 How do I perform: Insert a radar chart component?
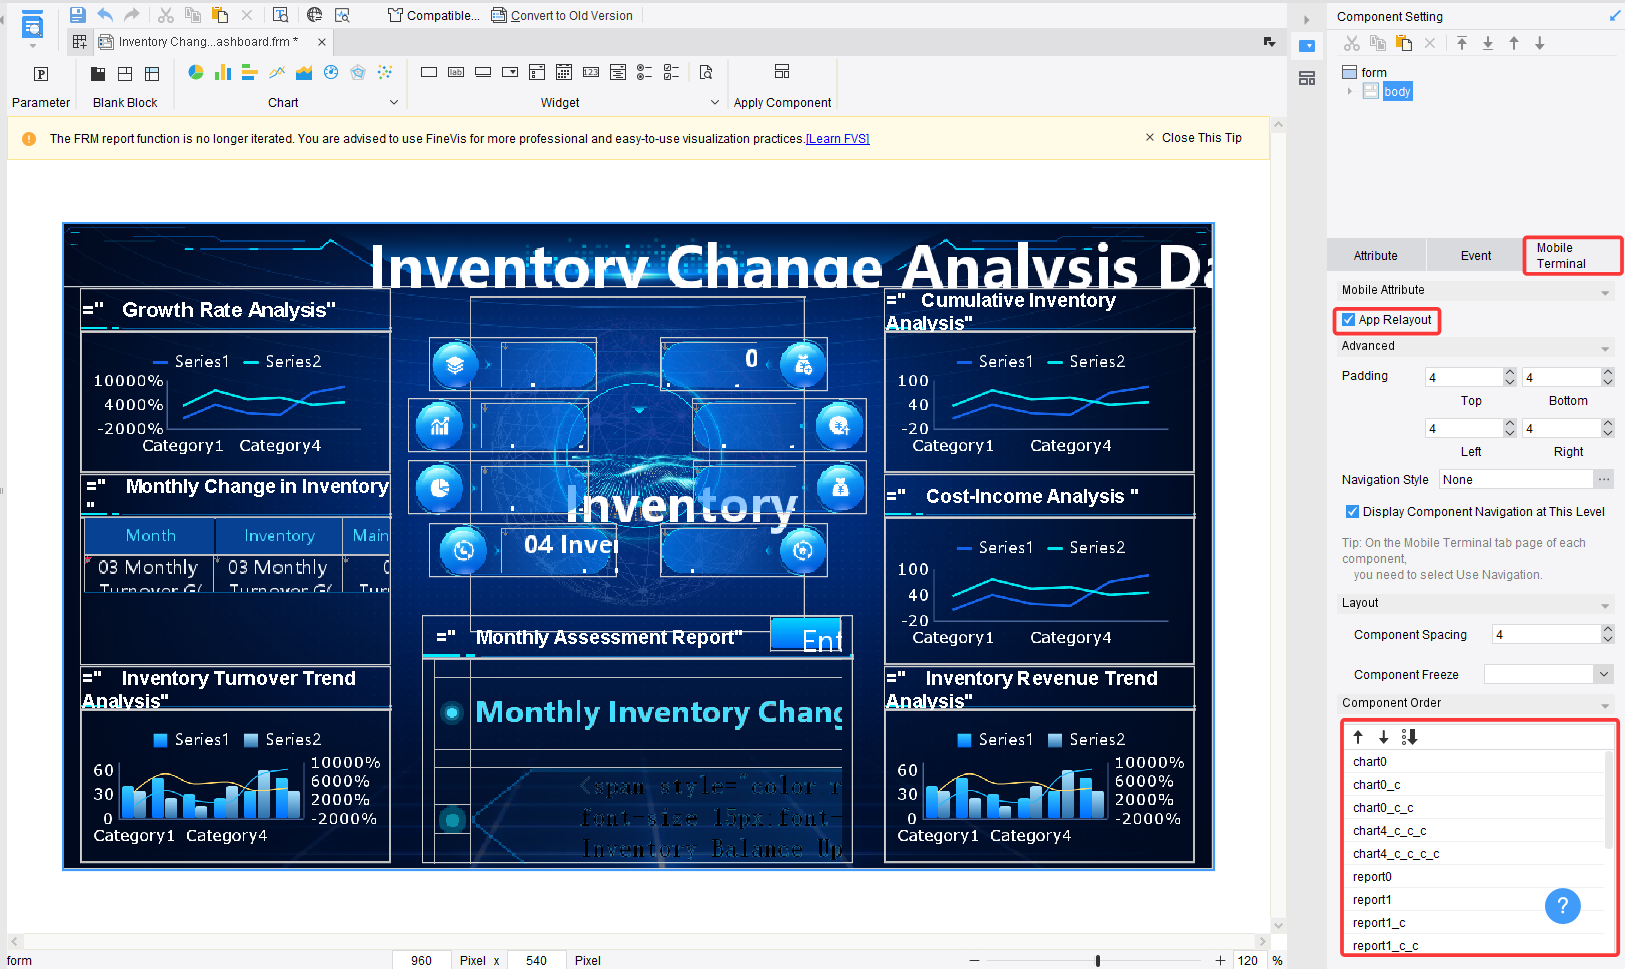tap(358, 72)
